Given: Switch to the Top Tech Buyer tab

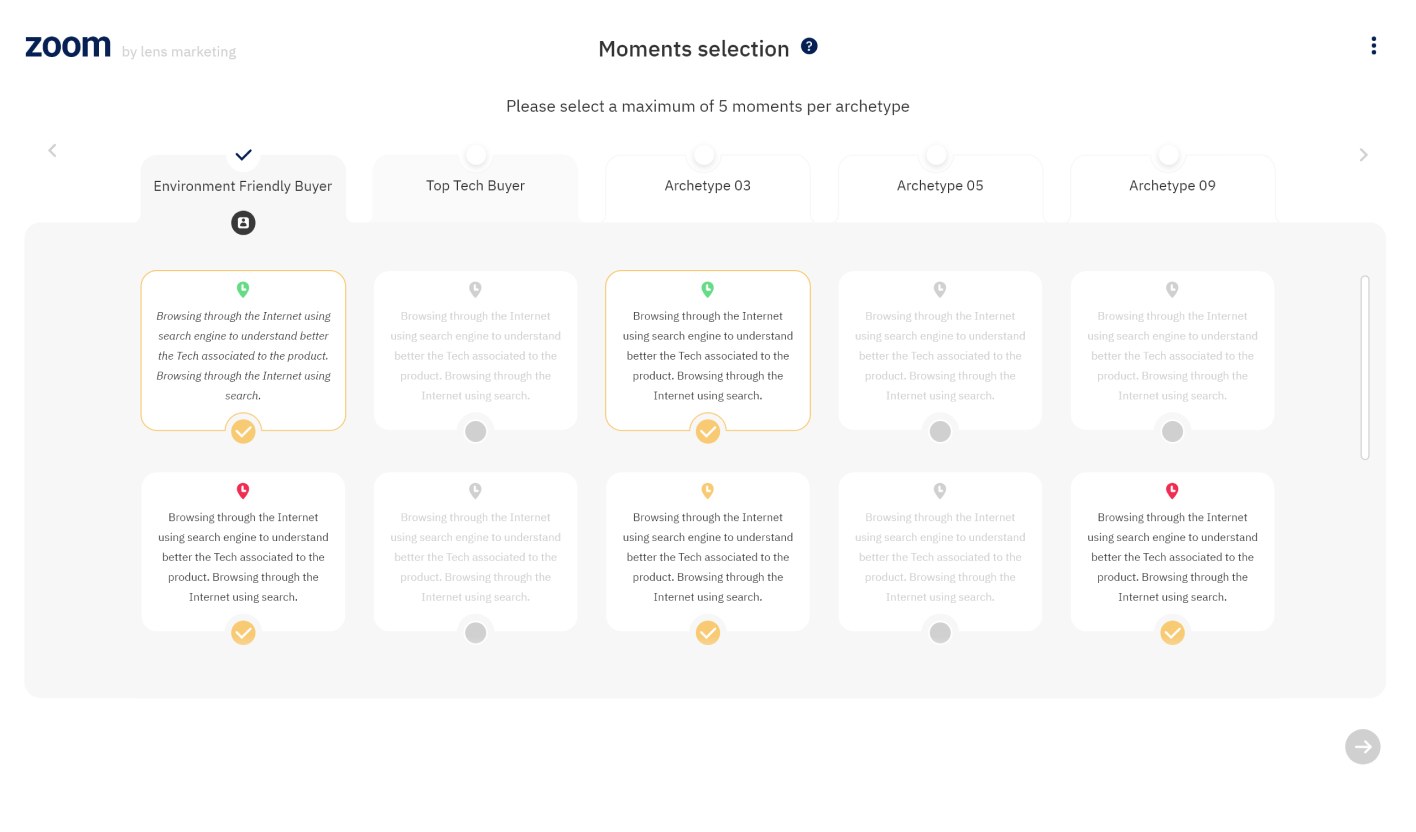Looking at the screenshot, I should coord(475,186).
